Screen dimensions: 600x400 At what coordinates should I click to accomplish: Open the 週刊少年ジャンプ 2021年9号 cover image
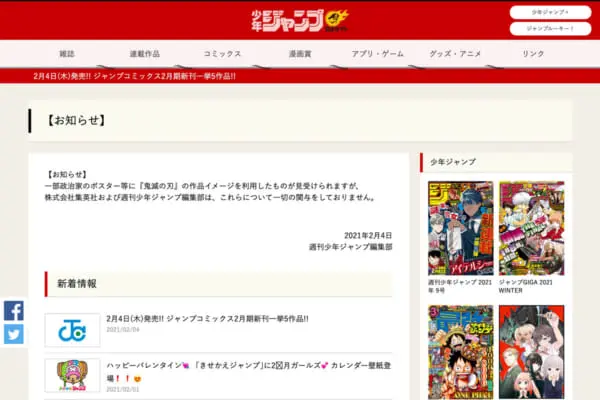coord(461,228)
